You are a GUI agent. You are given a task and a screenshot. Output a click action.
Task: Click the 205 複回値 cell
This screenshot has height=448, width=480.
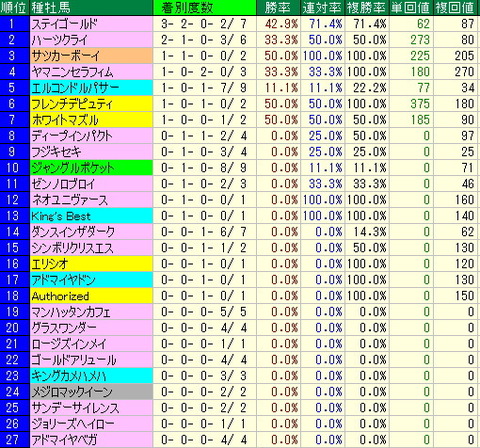pos(455,56)
